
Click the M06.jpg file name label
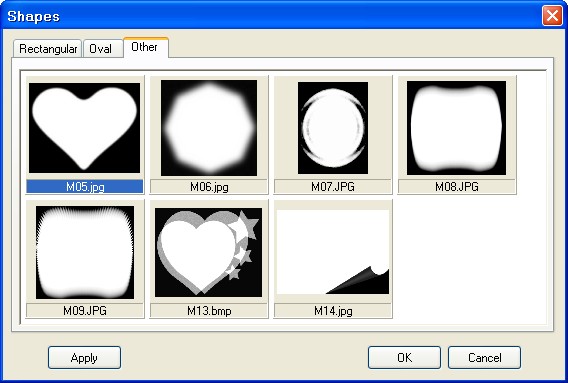click(x=209, y=187)
